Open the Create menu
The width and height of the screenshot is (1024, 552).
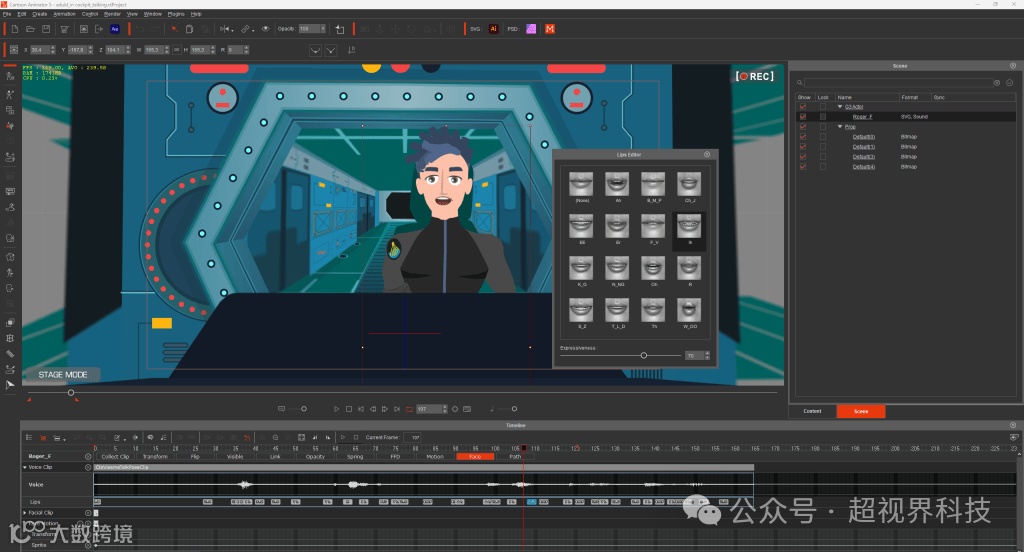[39, 14]
